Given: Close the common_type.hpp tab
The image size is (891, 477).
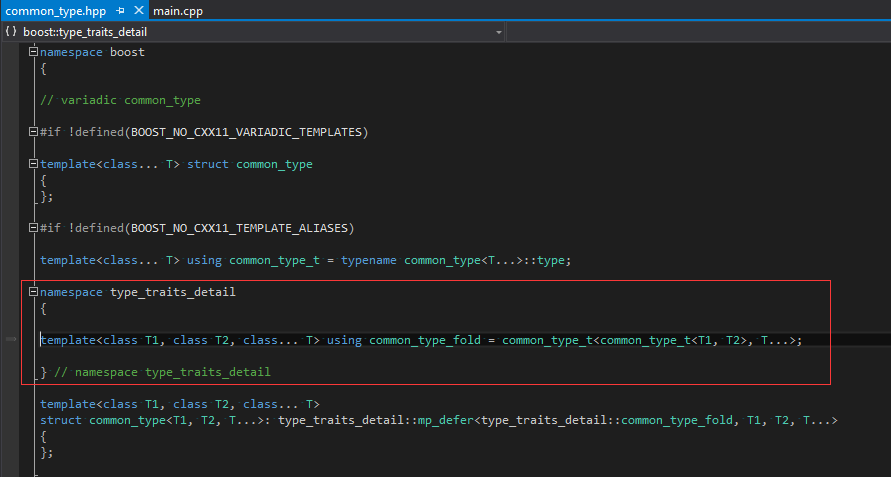Looking at the screenshot, I should click(139, 10).
